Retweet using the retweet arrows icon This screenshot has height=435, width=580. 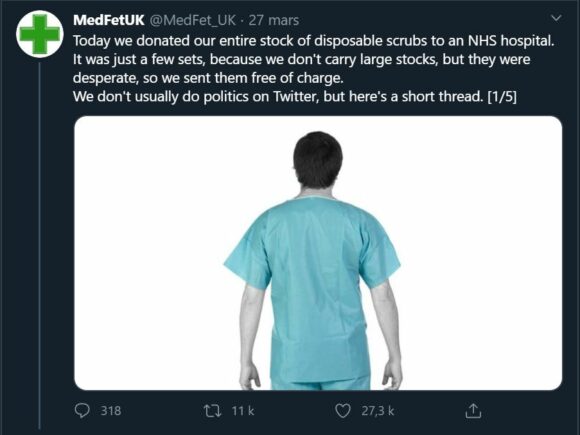[213, 411]
